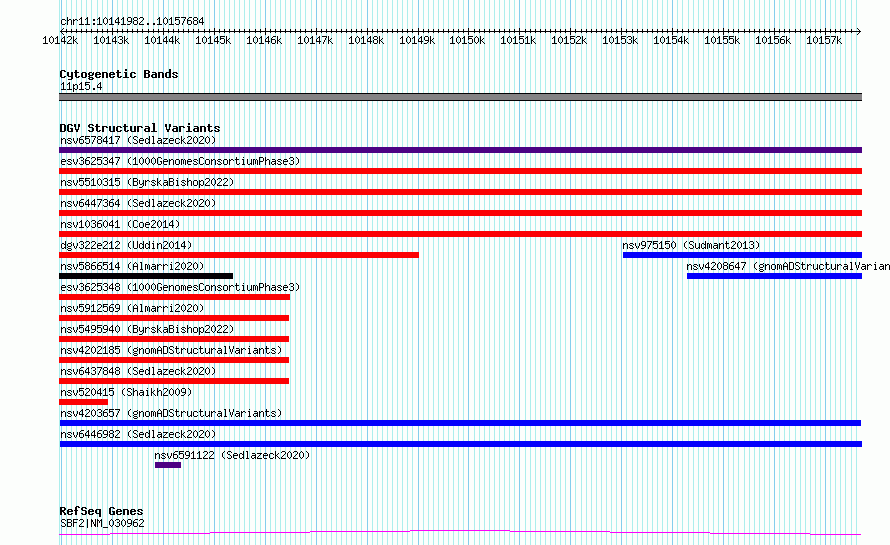Select the red dgv322e212 variant bar
Screen dimensions: 890x545
[239, 255]
